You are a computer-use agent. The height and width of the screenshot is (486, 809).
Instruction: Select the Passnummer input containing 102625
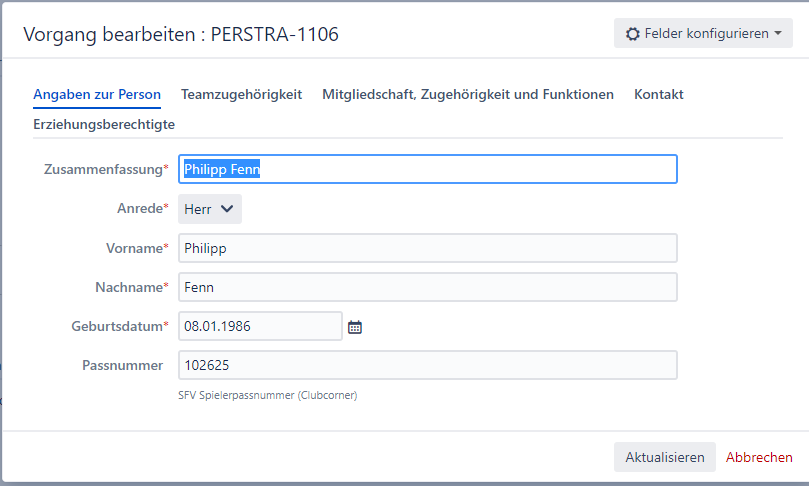tap(427, 365)
